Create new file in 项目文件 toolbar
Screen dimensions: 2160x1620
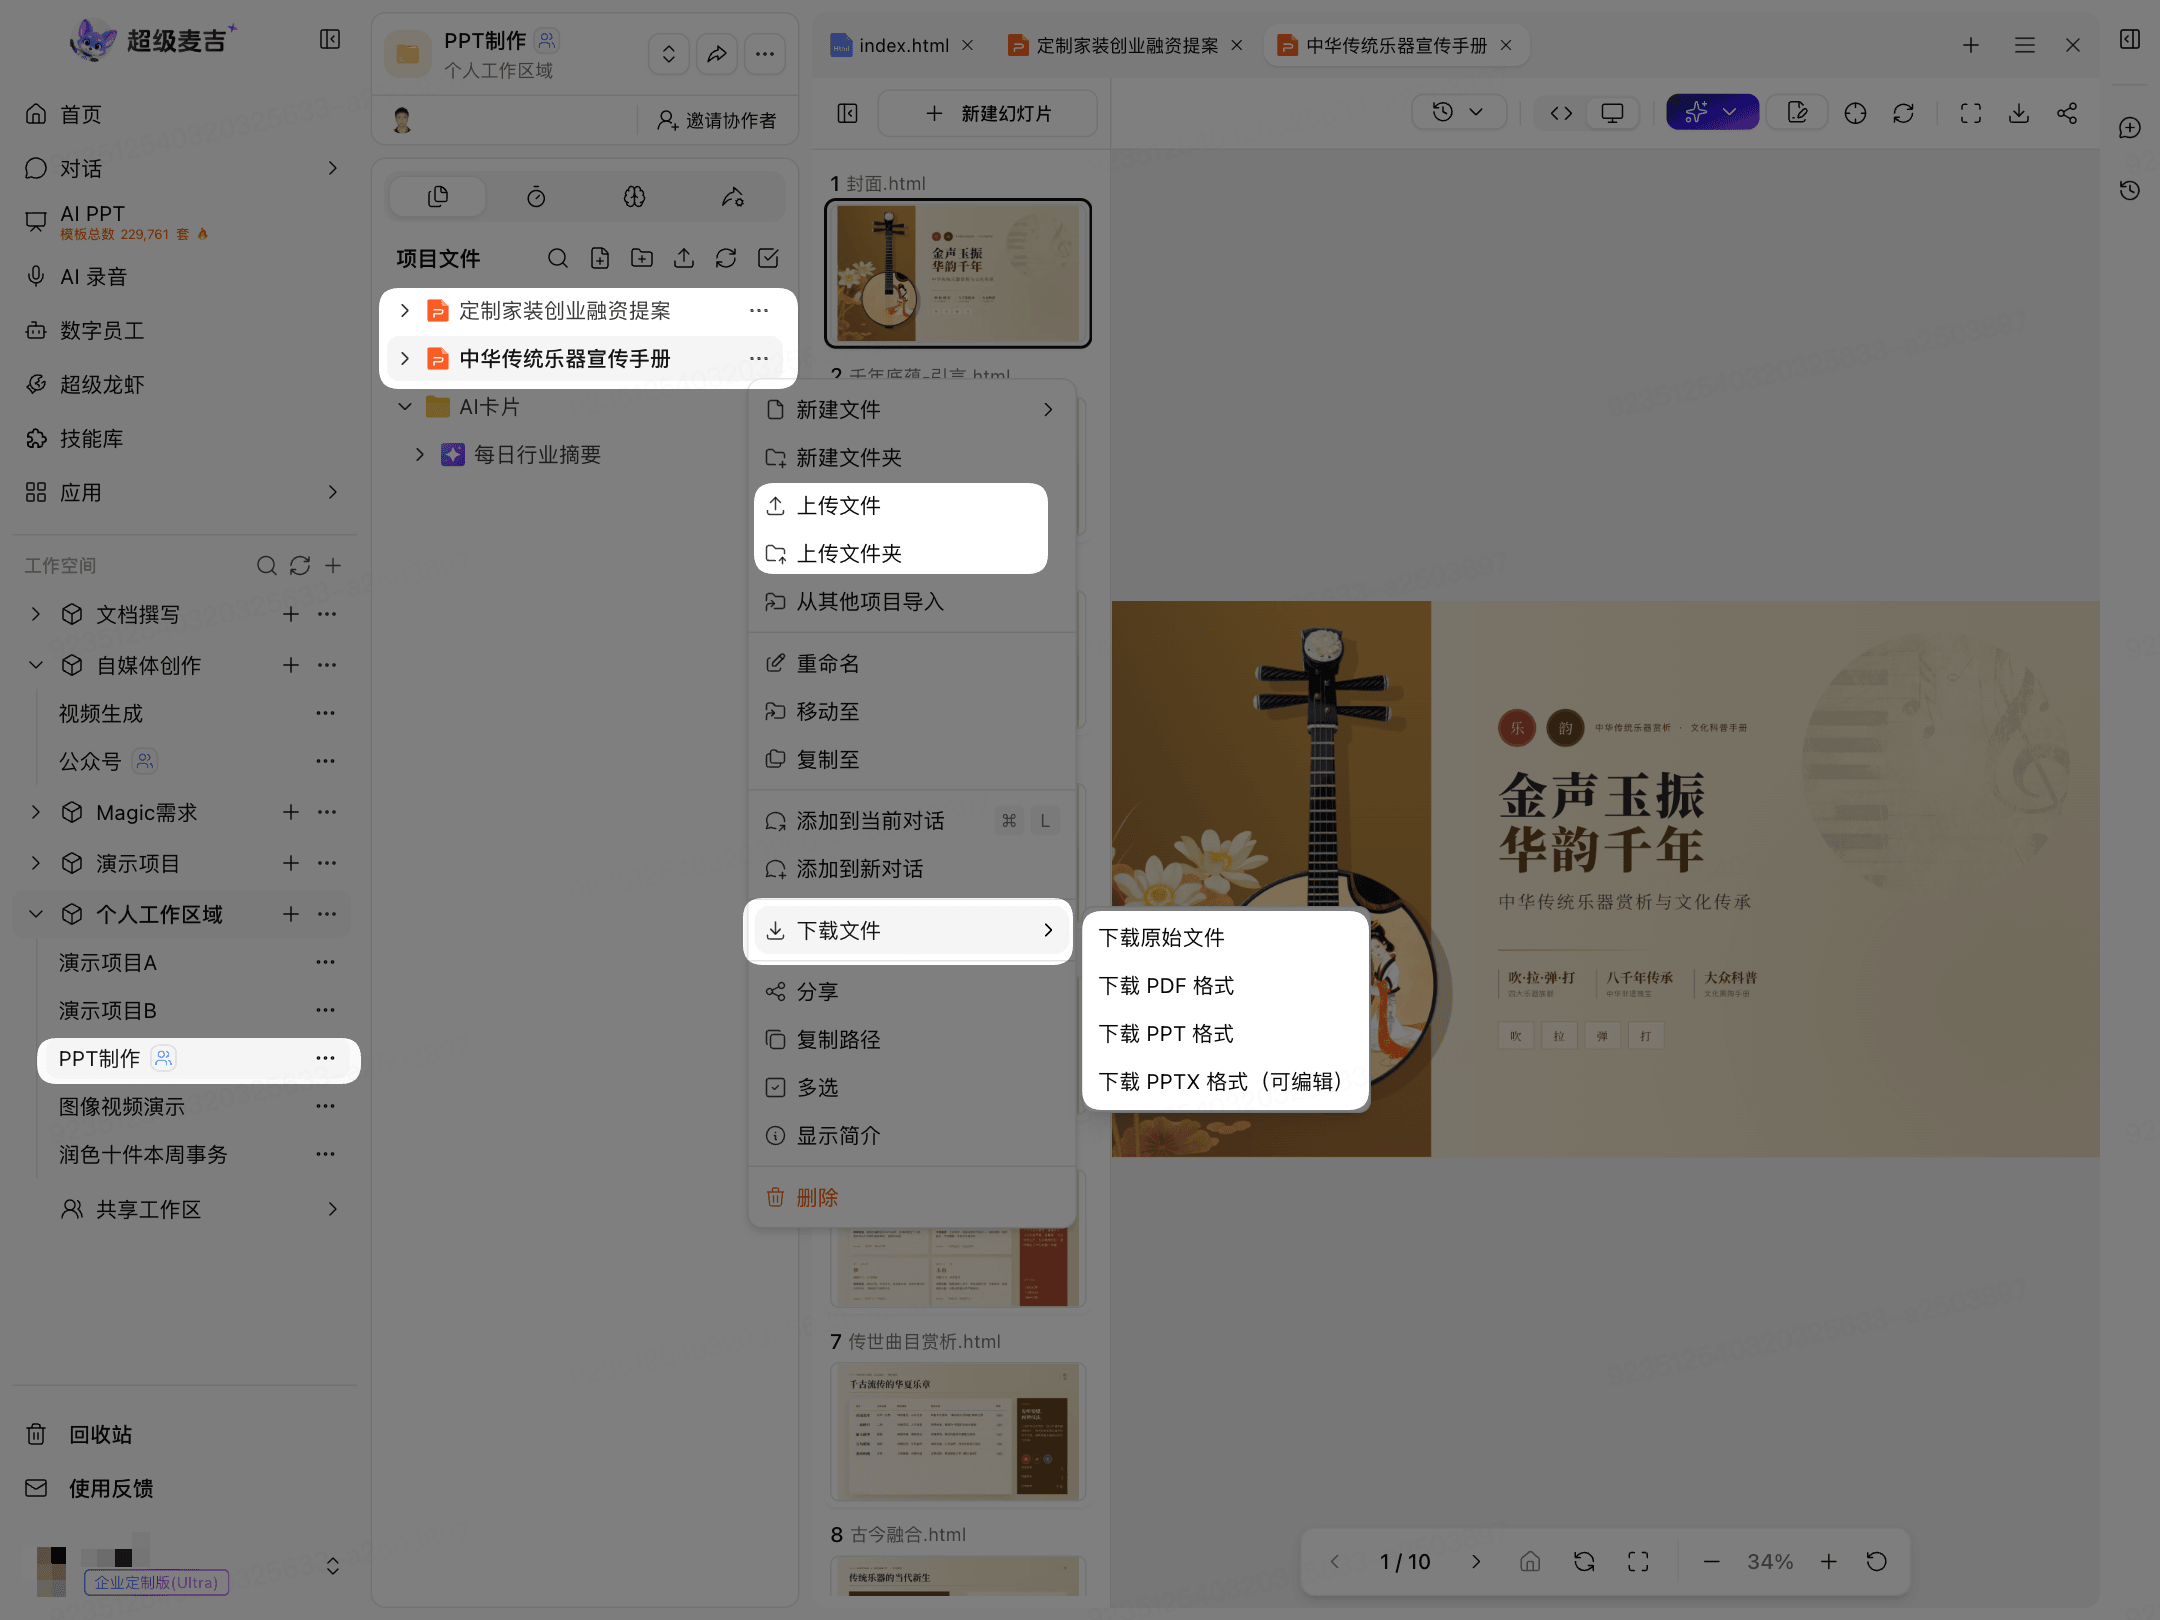[600, 258]
